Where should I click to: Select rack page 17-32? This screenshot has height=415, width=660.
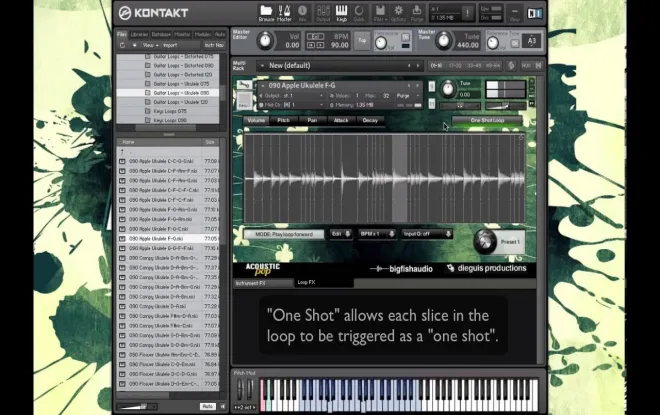[x=455, y=66]
